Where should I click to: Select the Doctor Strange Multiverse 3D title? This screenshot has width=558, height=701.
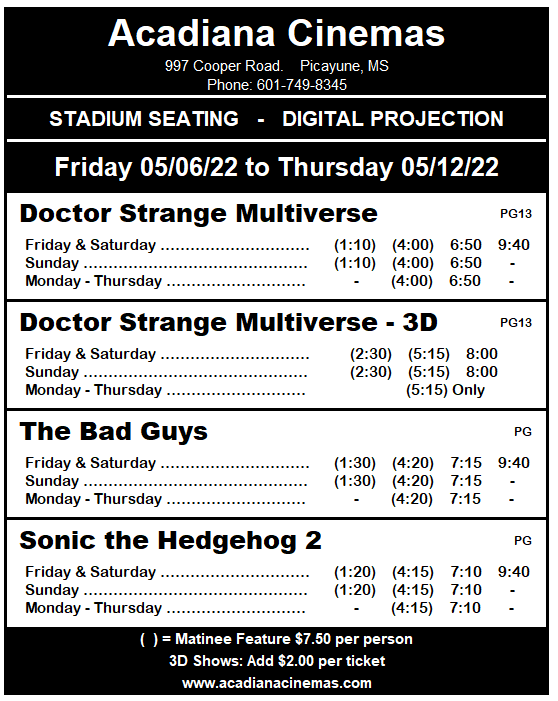(228, 322)
